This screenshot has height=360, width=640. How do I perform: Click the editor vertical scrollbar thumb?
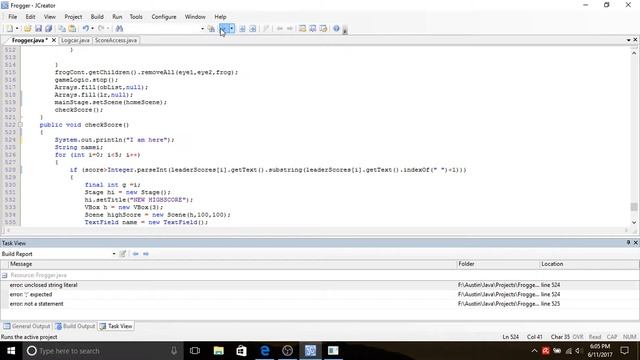pyautogui.click(x=634, y=207)
